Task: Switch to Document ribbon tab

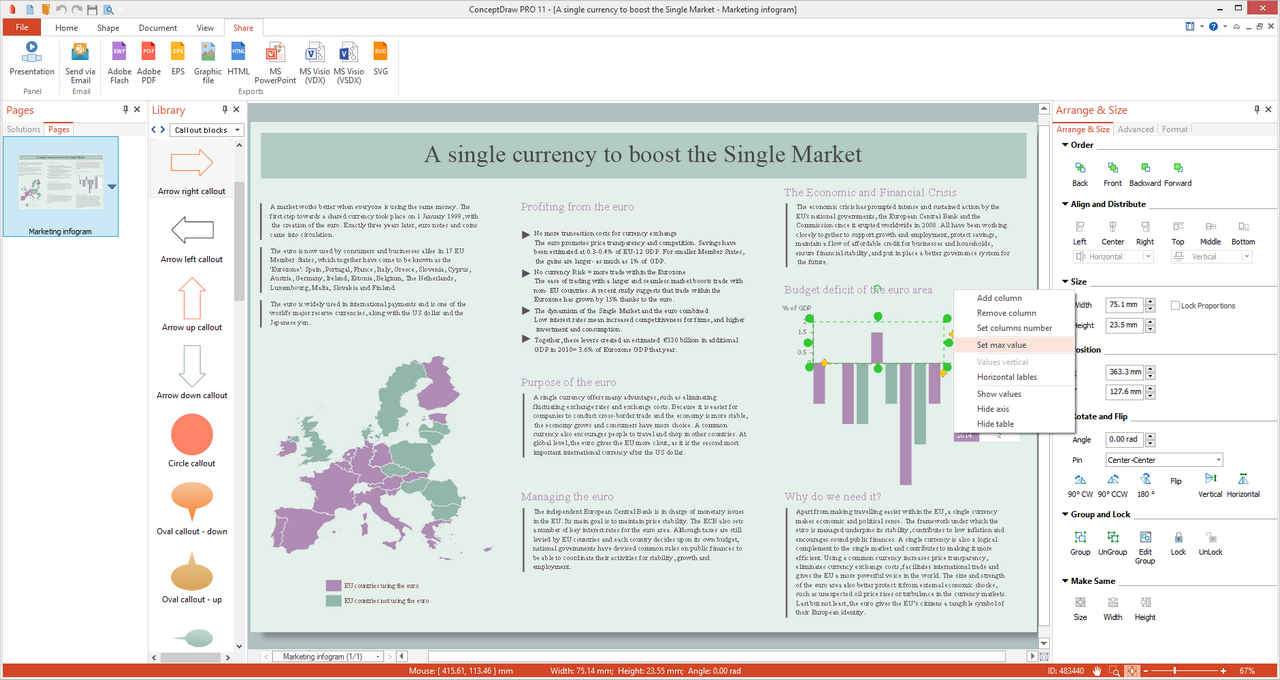Action: coord(158,28)
